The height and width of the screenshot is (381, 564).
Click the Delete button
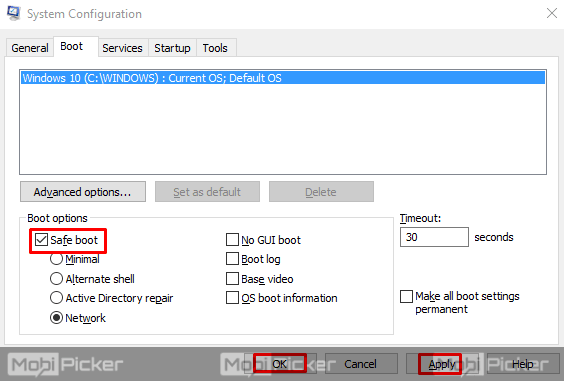321,192
